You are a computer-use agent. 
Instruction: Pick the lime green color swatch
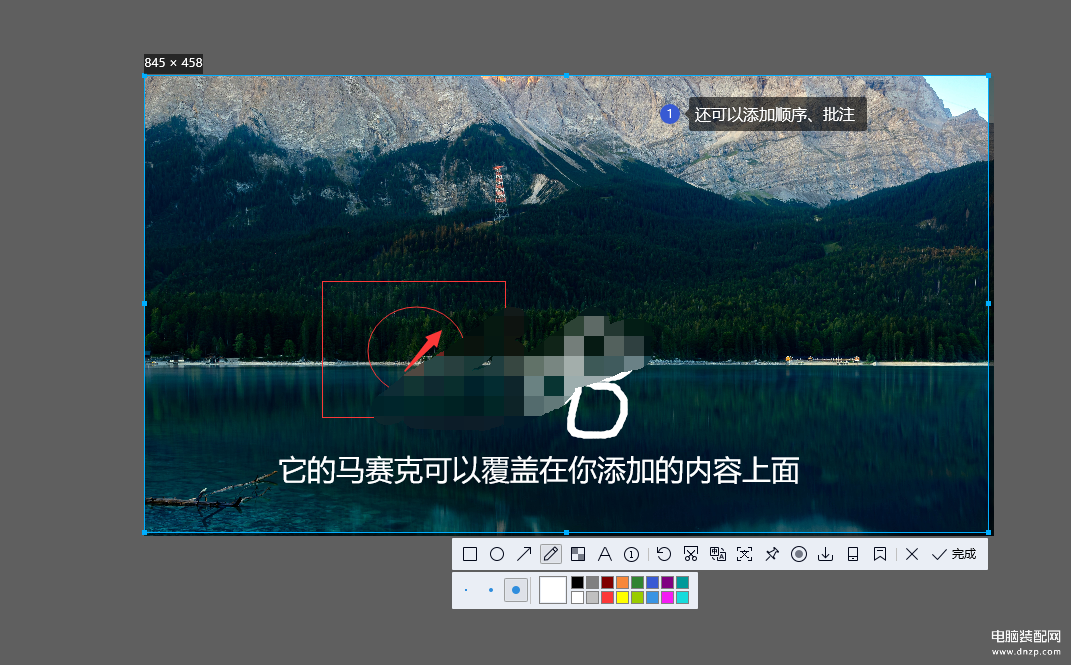(x=637, y=597)
